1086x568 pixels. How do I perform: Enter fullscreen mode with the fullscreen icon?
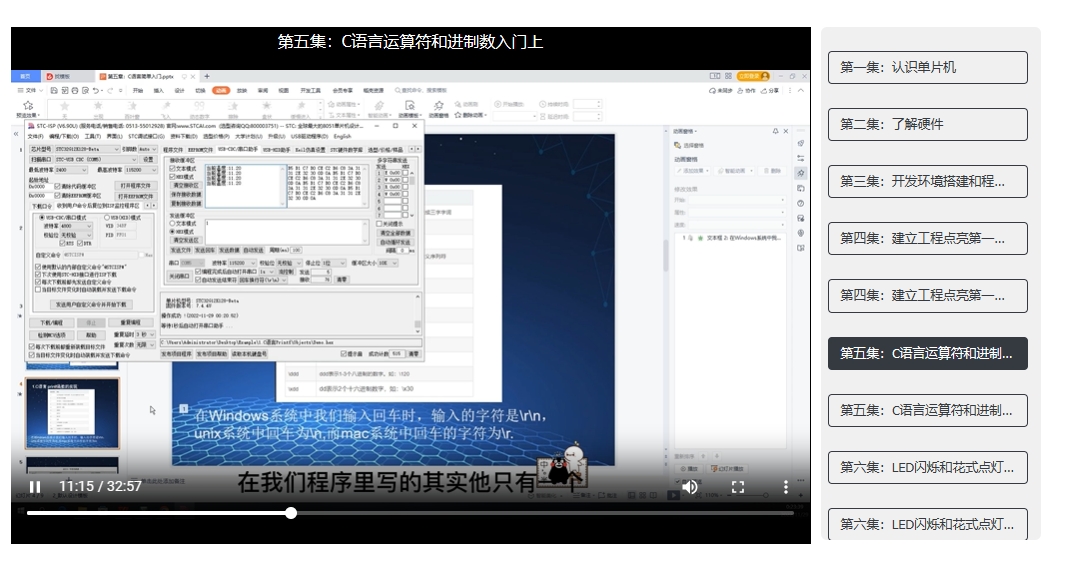[x=738, y=487]
